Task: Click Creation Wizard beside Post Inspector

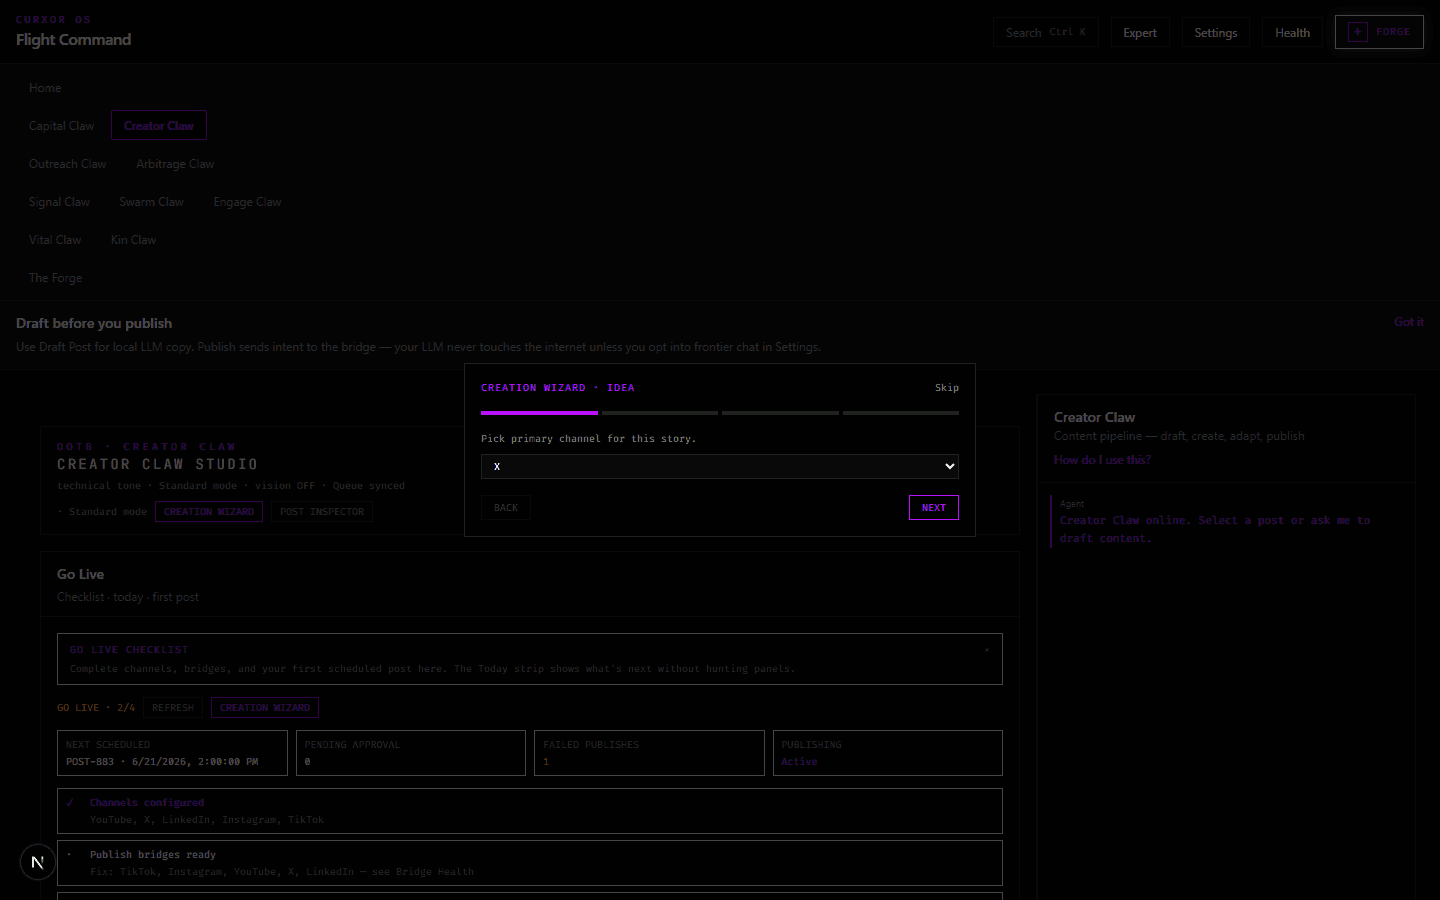Action: (209, 512)
